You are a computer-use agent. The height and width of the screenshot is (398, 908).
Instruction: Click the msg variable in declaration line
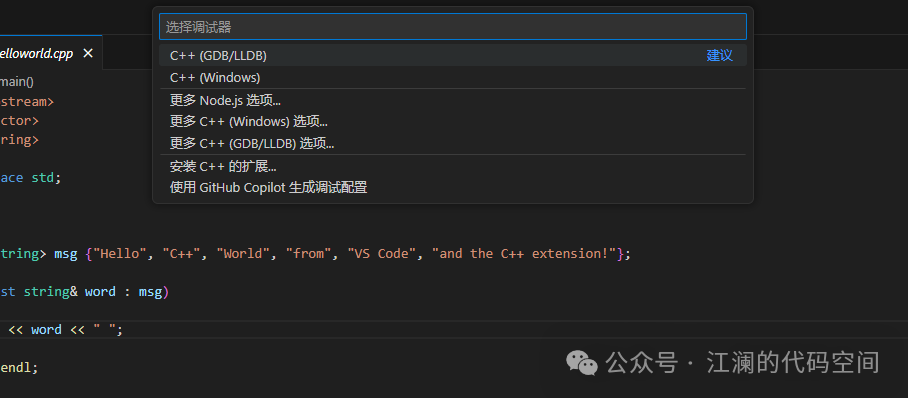point(66,254)
